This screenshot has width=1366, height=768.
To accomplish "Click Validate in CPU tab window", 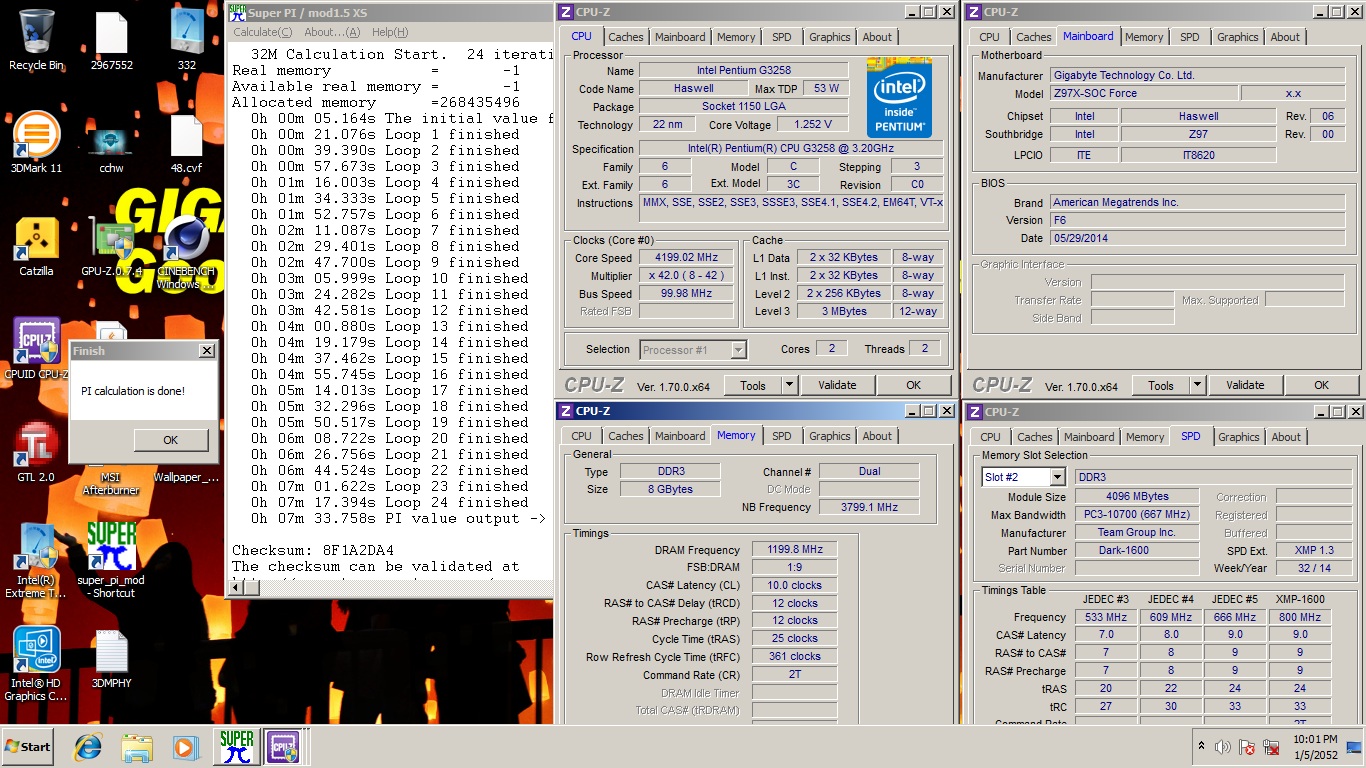I will (x=837, y=385).
